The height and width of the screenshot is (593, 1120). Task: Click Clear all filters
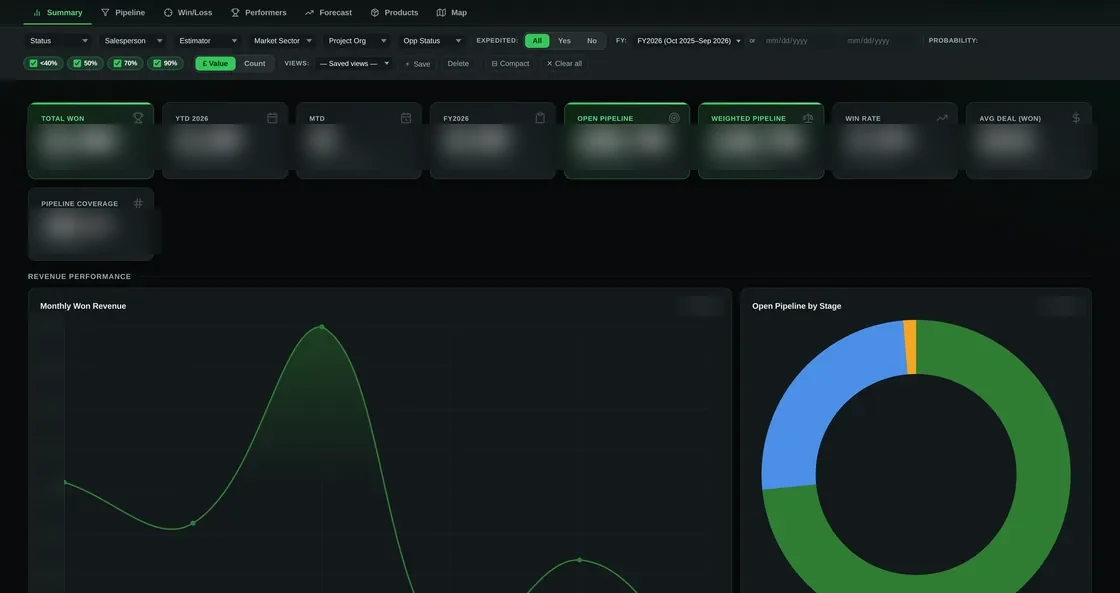coord(564,64)
